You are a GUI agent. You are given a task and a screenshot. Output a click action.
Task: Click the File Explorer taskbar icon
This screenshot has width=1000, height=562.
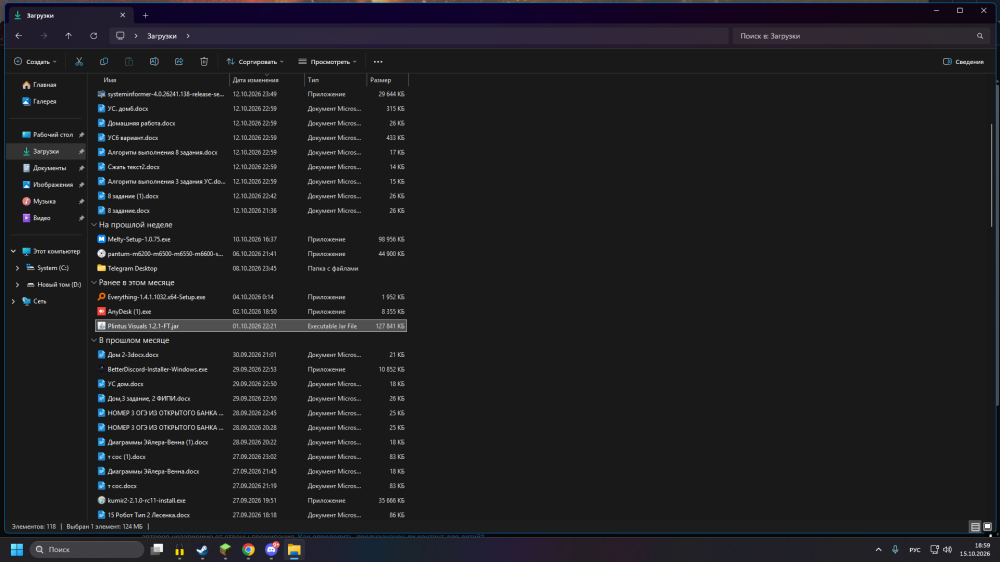pyautogui.click(x=294, y=549)
